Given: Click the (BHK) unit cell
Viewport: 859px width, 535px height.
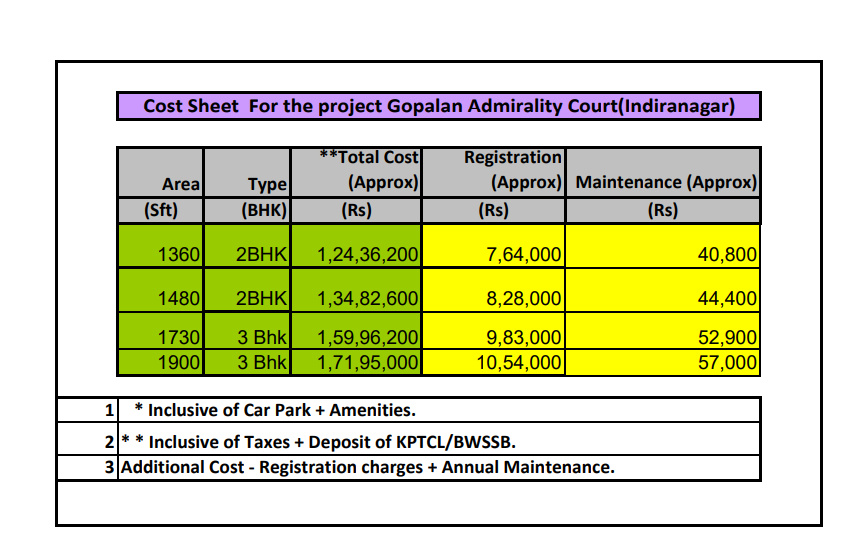Looking at the screenshot, I should 247,211.
